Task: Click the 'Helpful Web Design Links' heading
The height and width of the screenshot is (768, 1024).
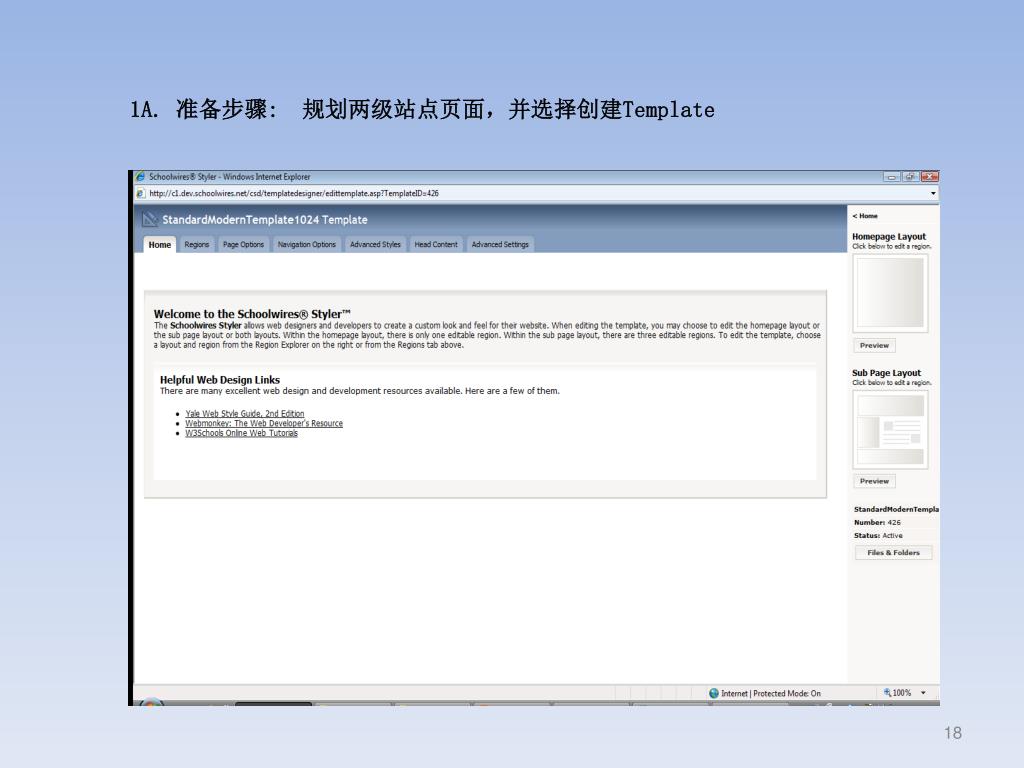Action: pyautogui.click(x=219, y=379)
